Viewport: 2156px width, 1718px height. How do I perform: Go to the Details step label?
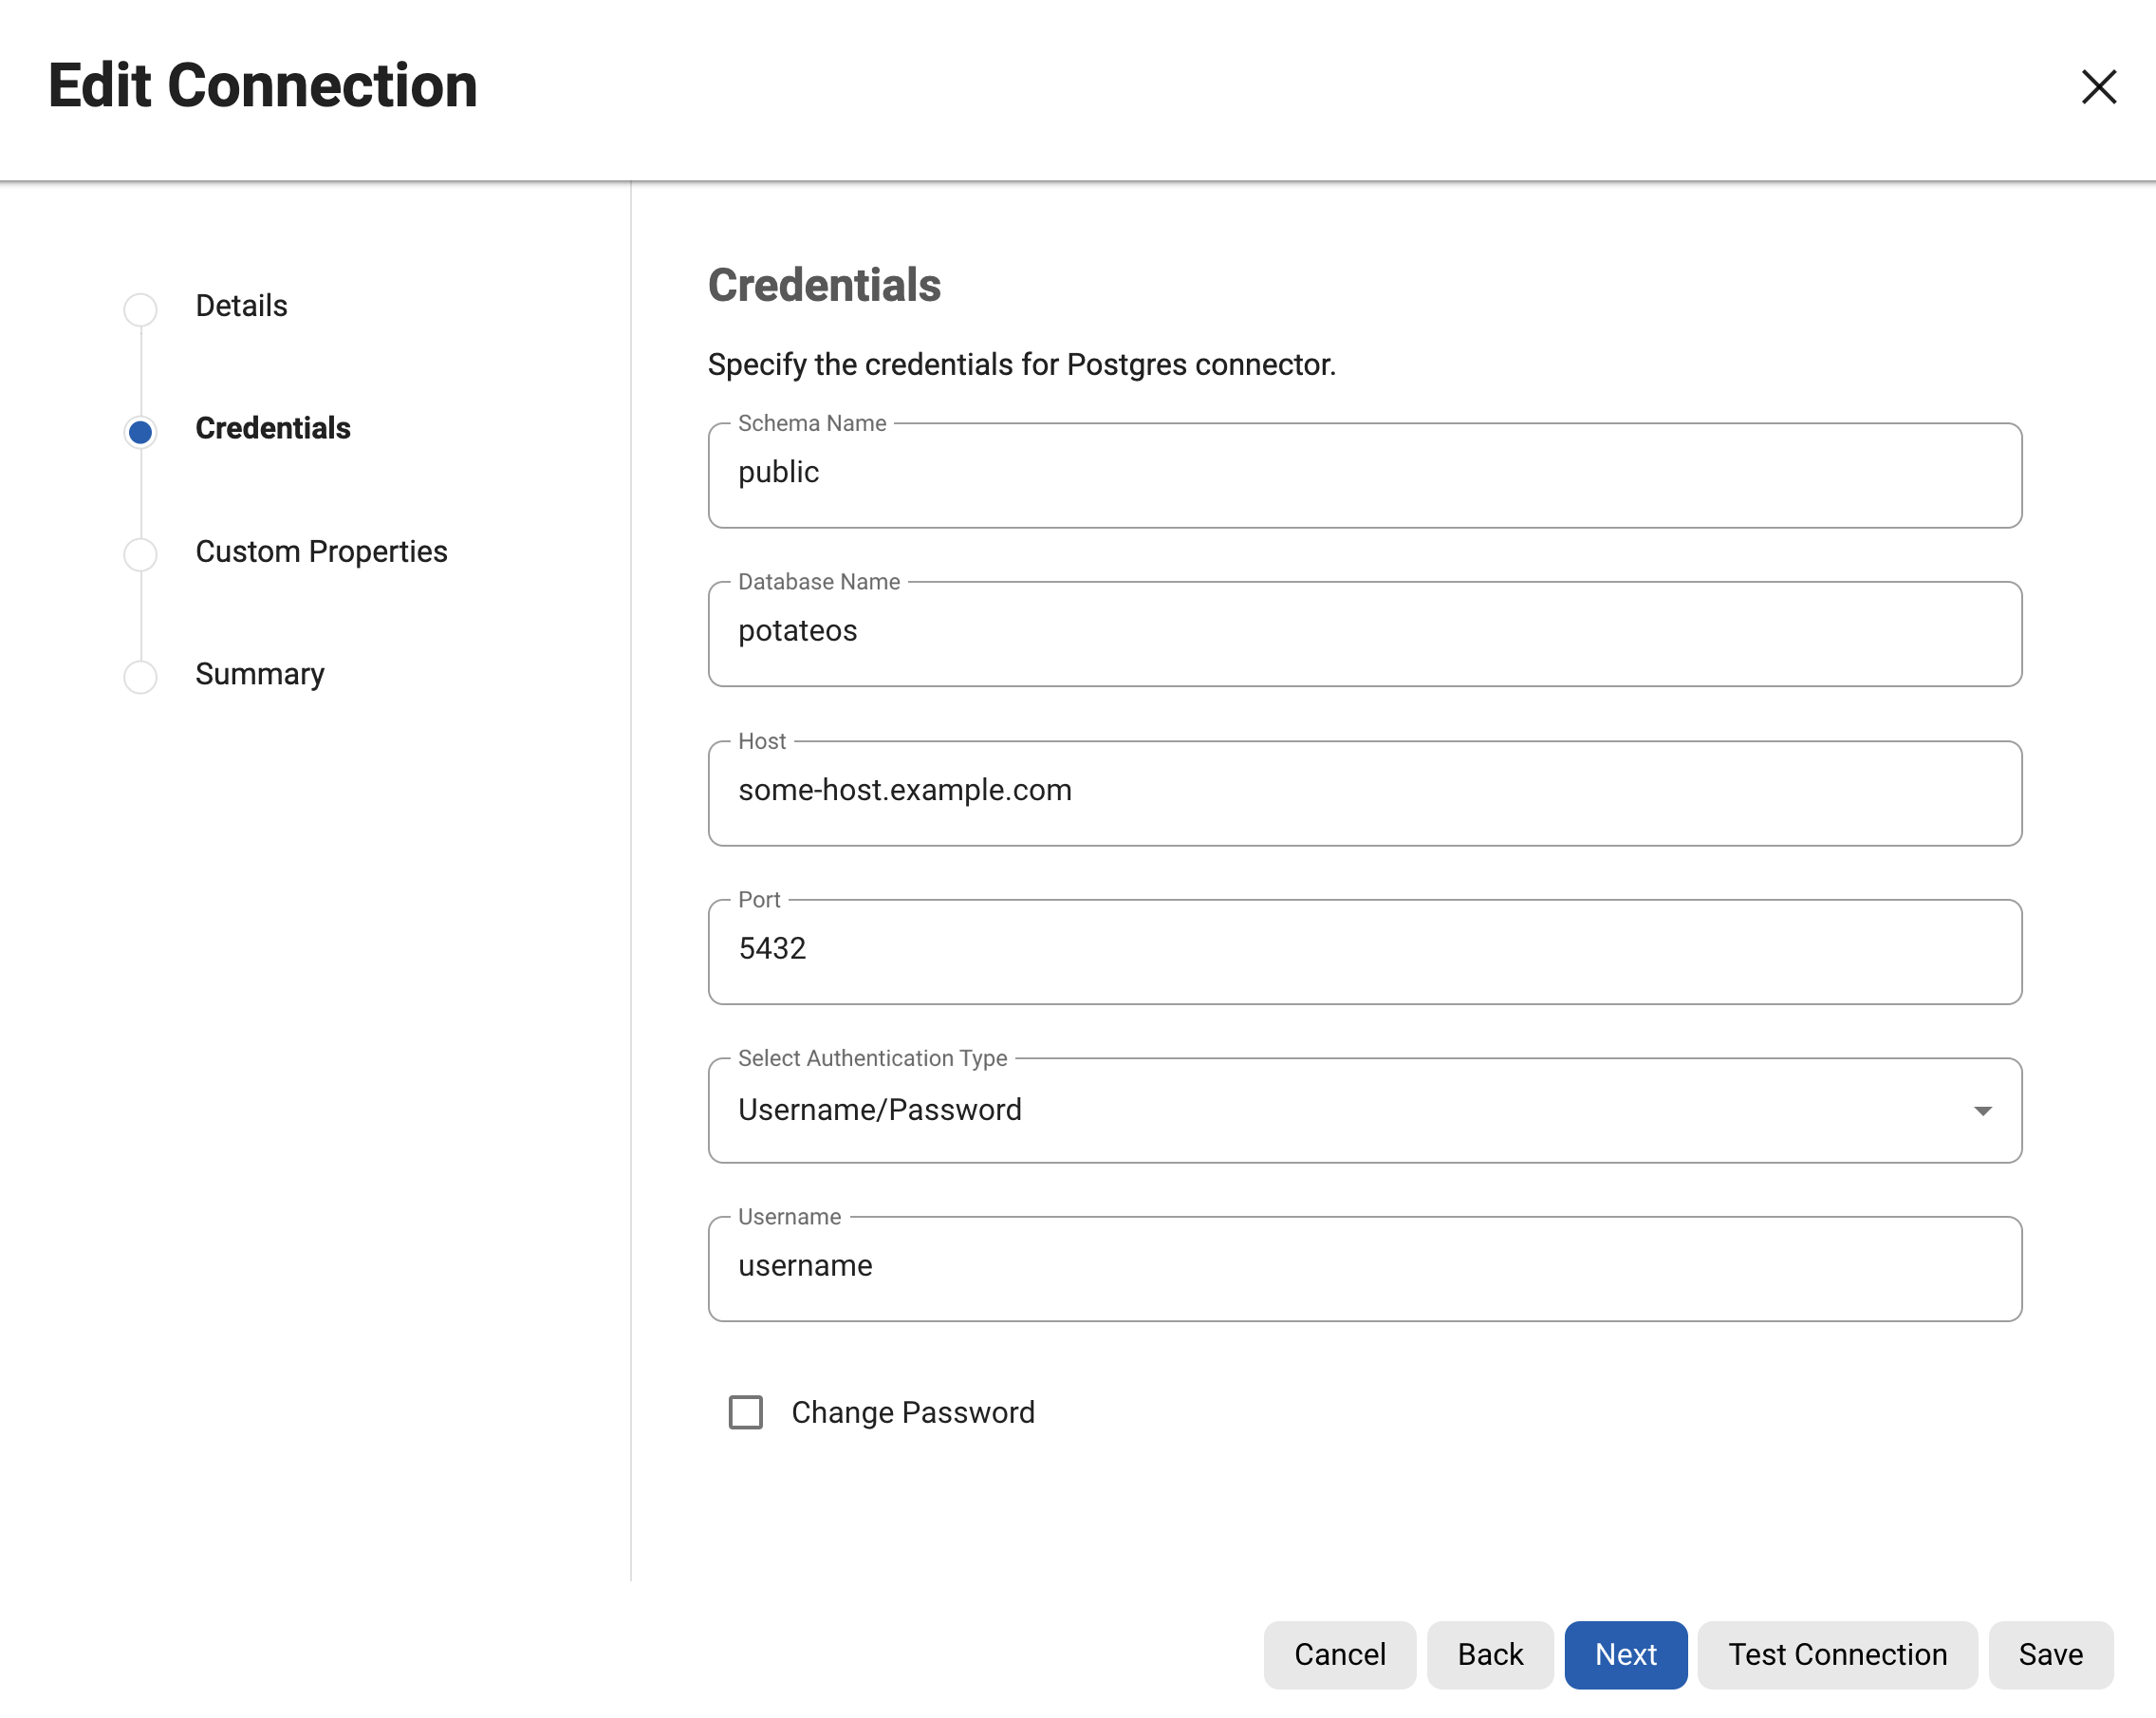tap(241, 306)
